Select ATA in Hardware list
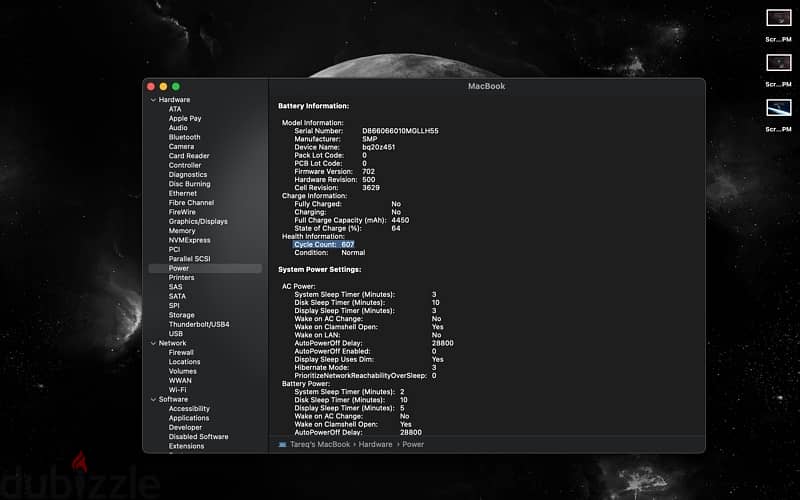Viewport: 800px width, 500px height. tap(175, 109)
